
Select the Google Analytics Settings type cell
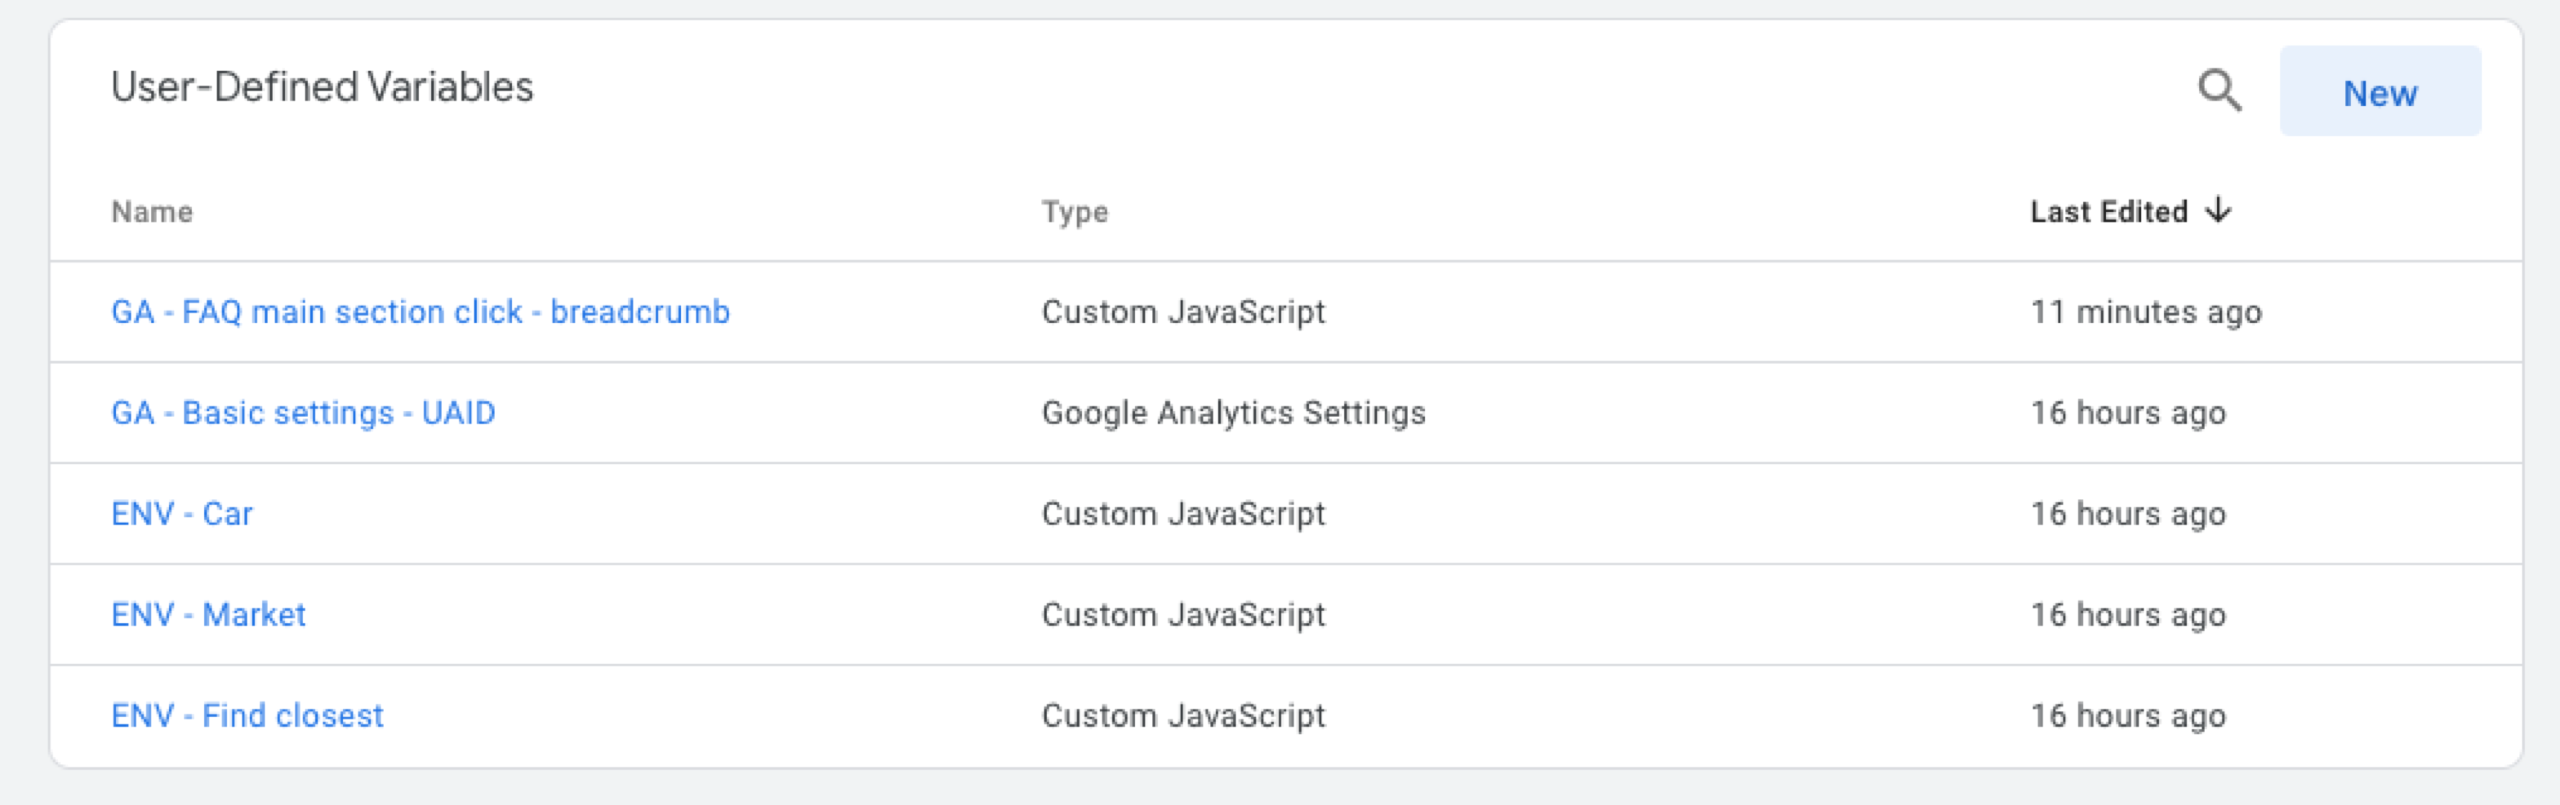(1234, 413)
